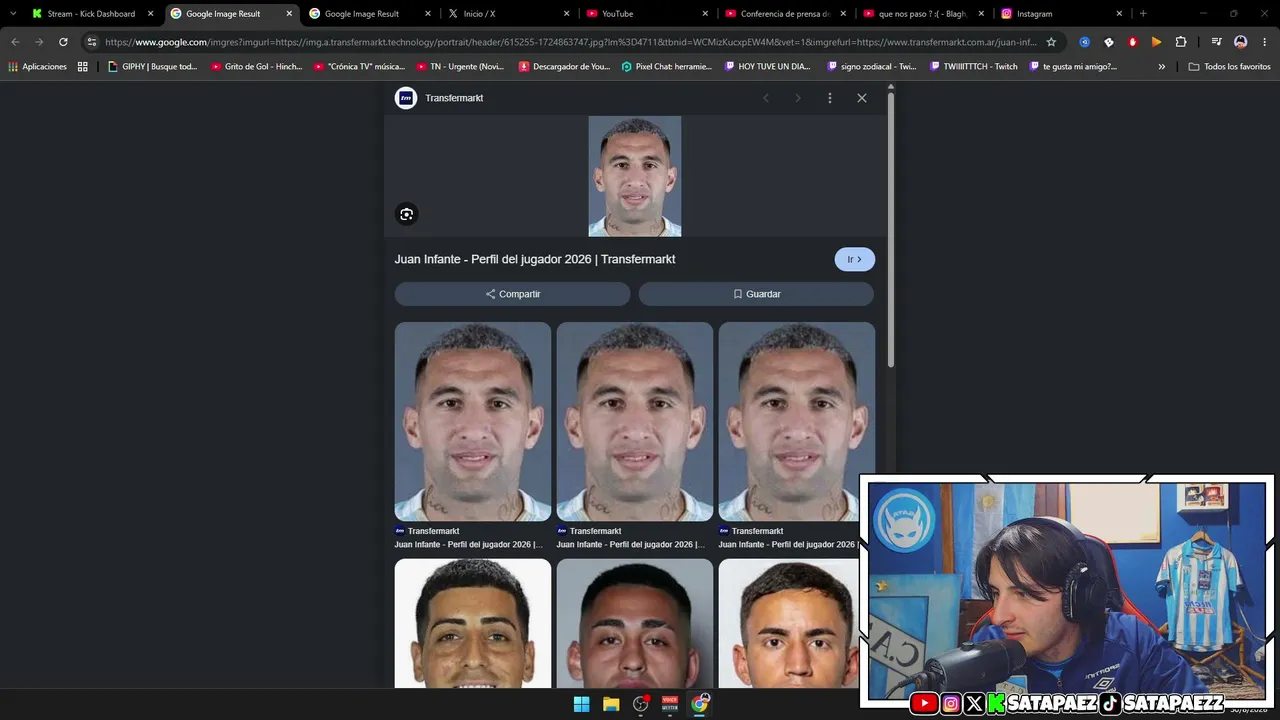
Task: Open the 'te gusta mi amigo?' bookmark
Action: click(x=1073, y=67)
